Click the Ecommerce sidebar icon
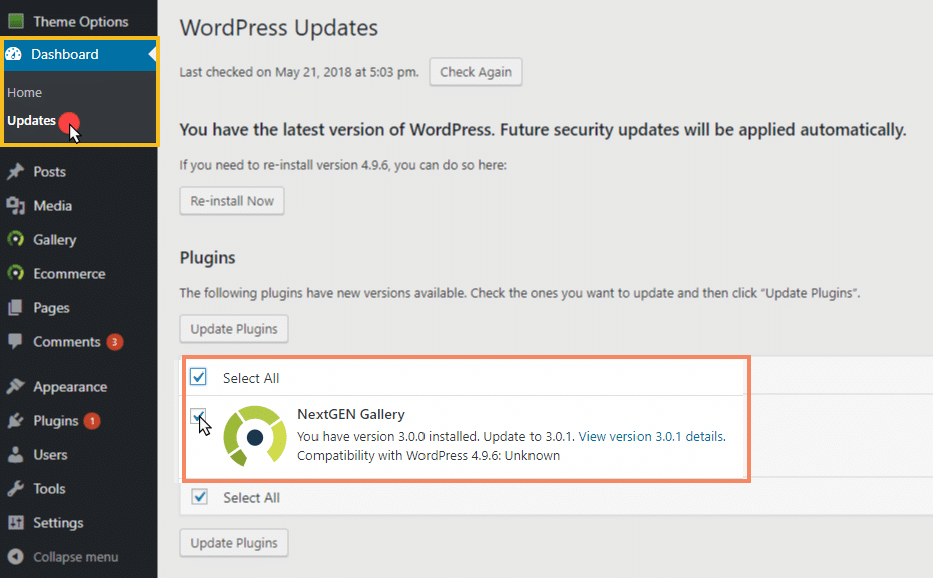Image resolution: width=933 pixels, height=578 pixels. (15, 273)
